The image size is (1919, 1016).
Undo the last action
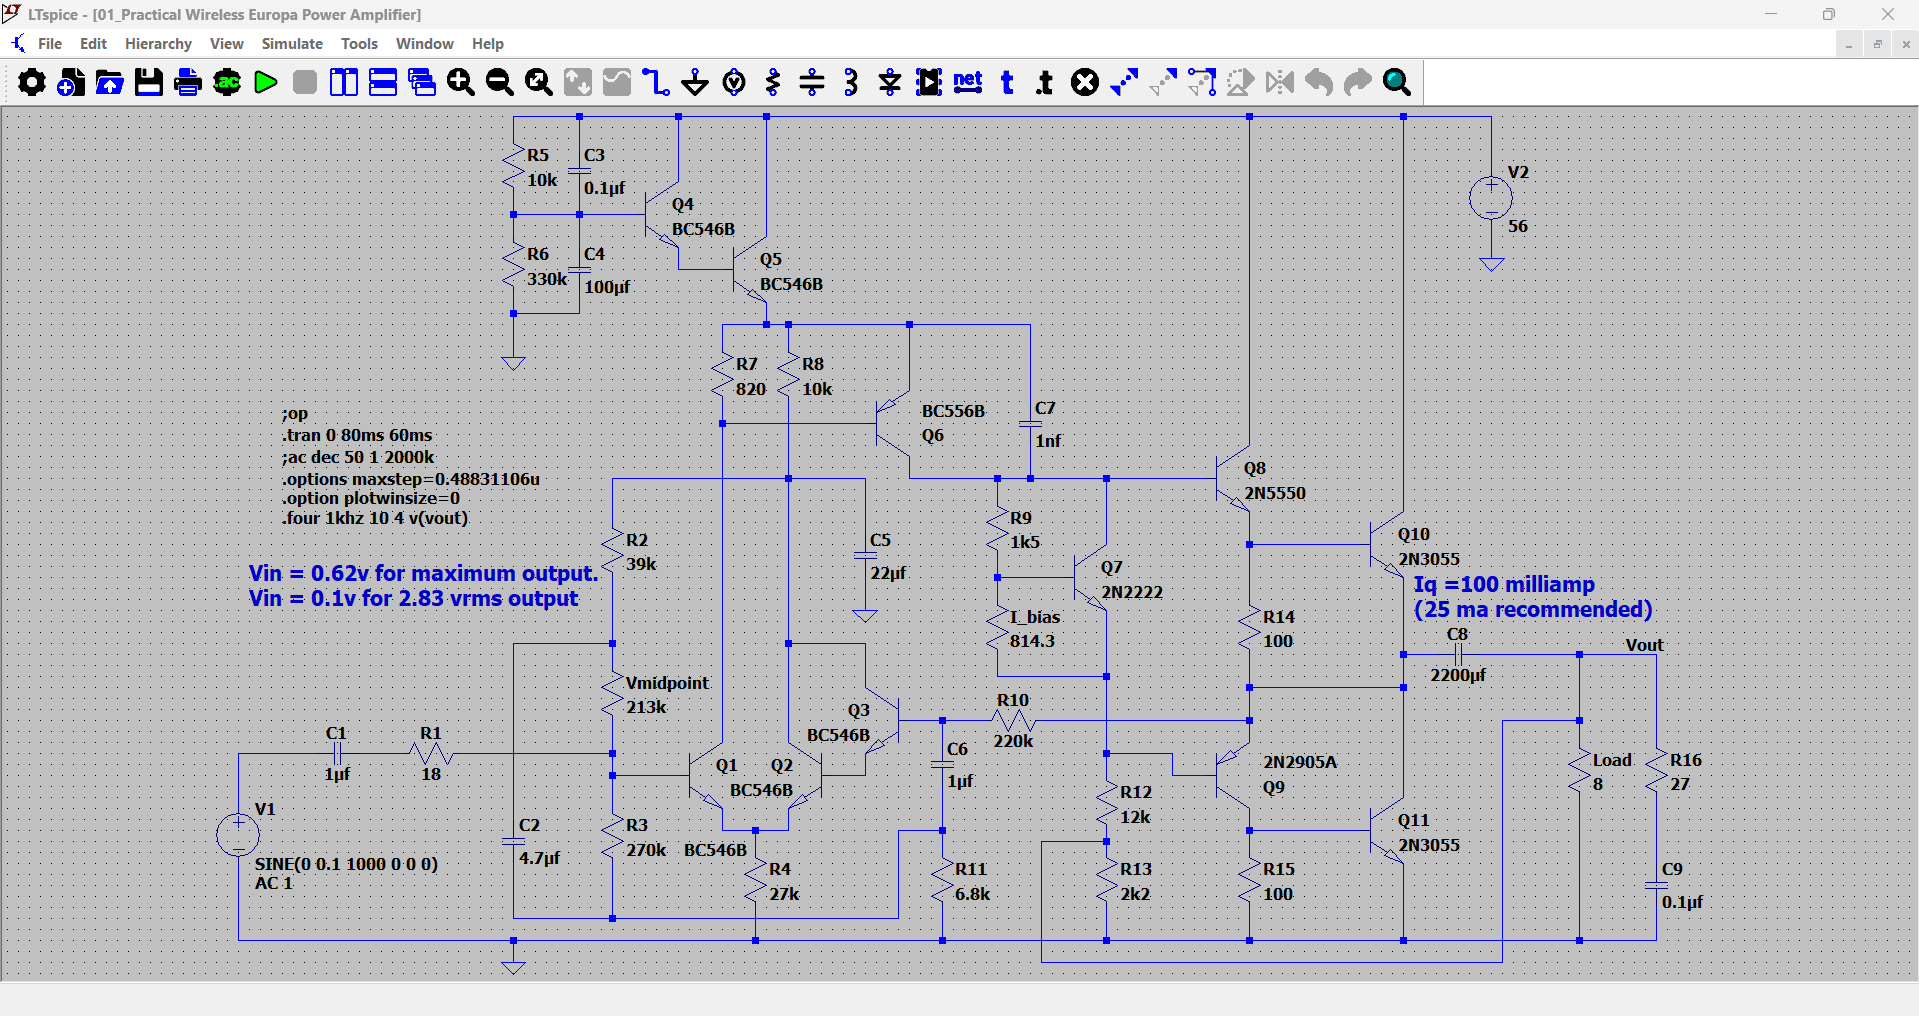[1319, 82]
